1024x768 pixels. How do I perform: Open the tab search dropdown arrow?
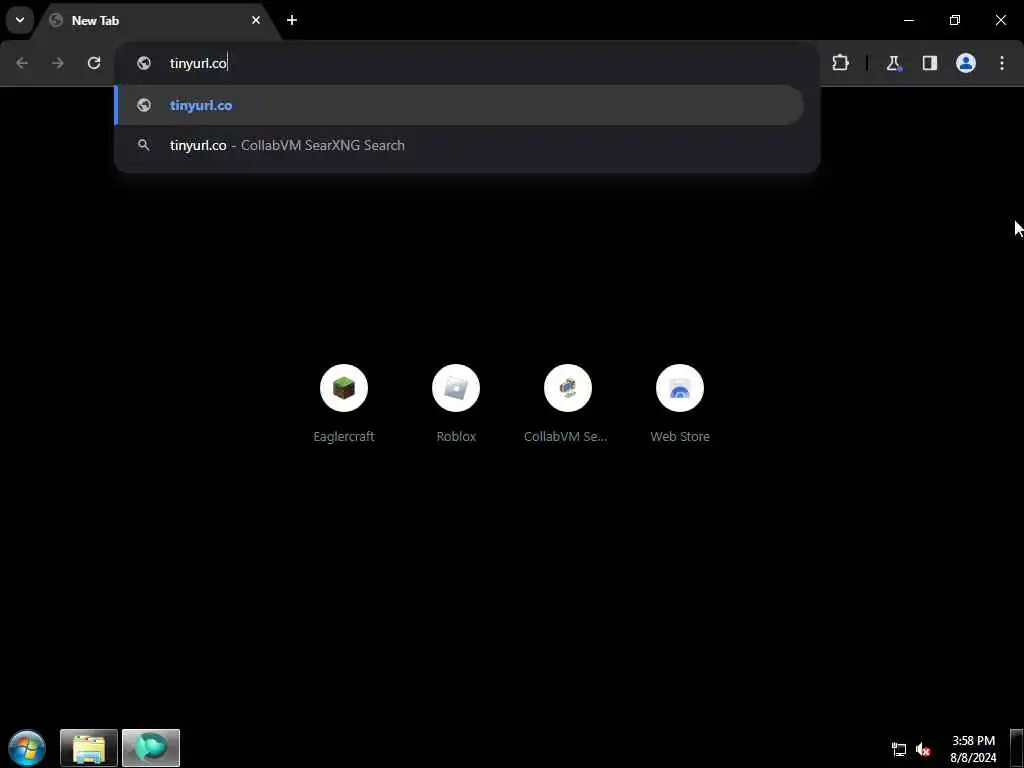click(20, 20)
